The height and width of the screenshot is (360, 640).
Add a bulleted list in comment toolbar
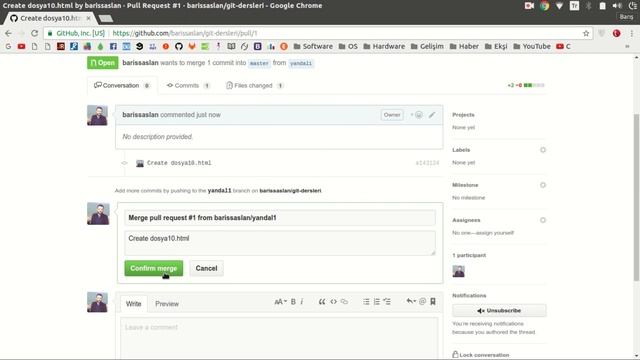(x=366, y=302)
